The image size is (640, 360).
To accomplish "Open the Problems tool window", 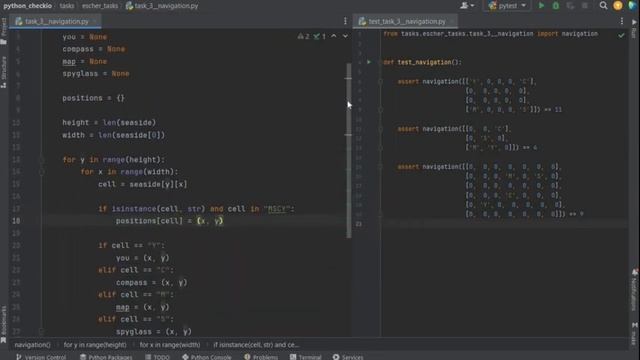I will click(261, 357).
